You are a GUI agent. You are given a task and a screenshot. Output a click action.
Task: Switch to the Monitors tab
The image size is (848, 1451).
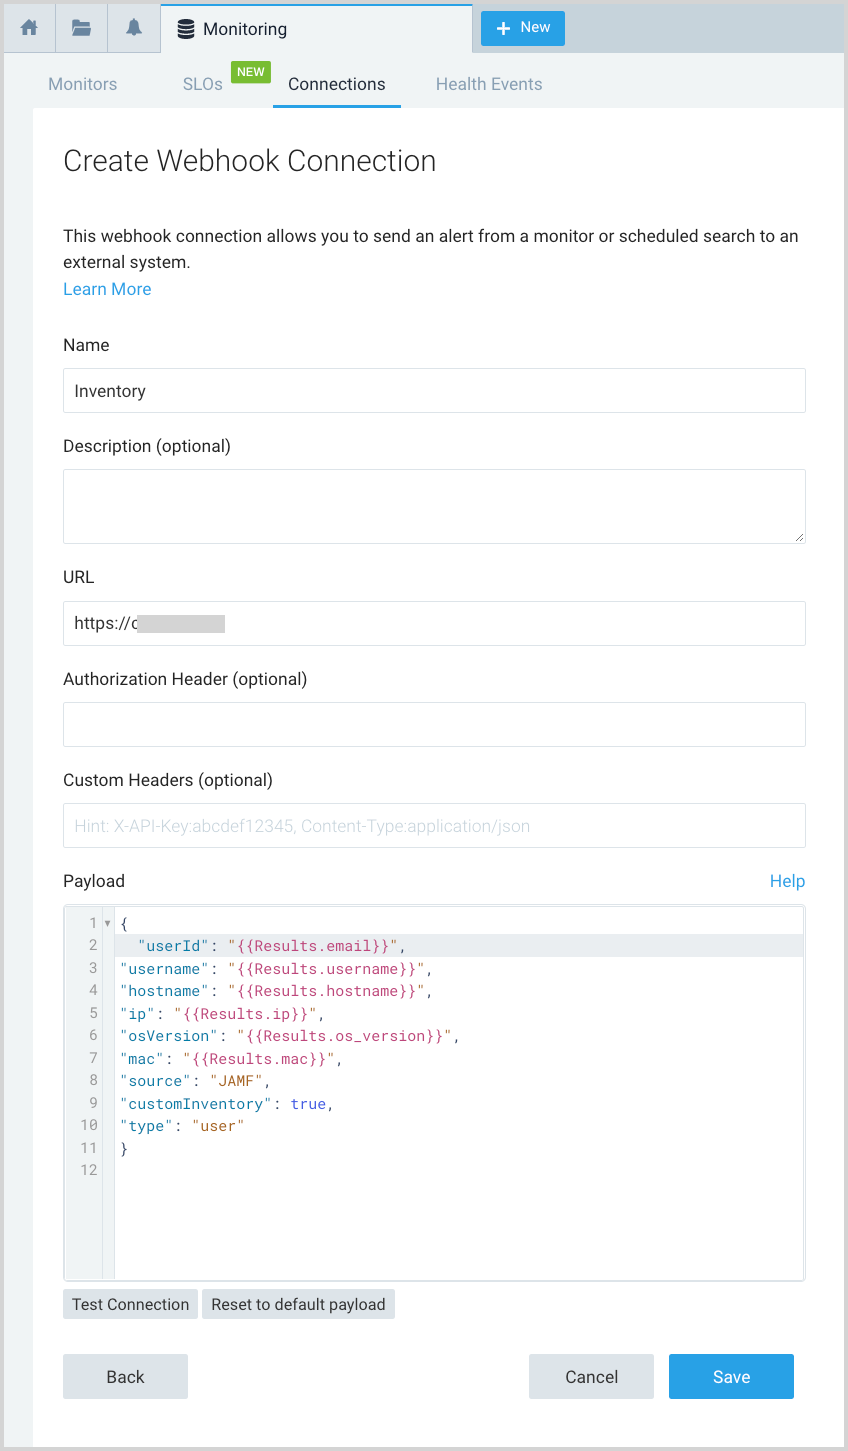click(x=82, y=84)
